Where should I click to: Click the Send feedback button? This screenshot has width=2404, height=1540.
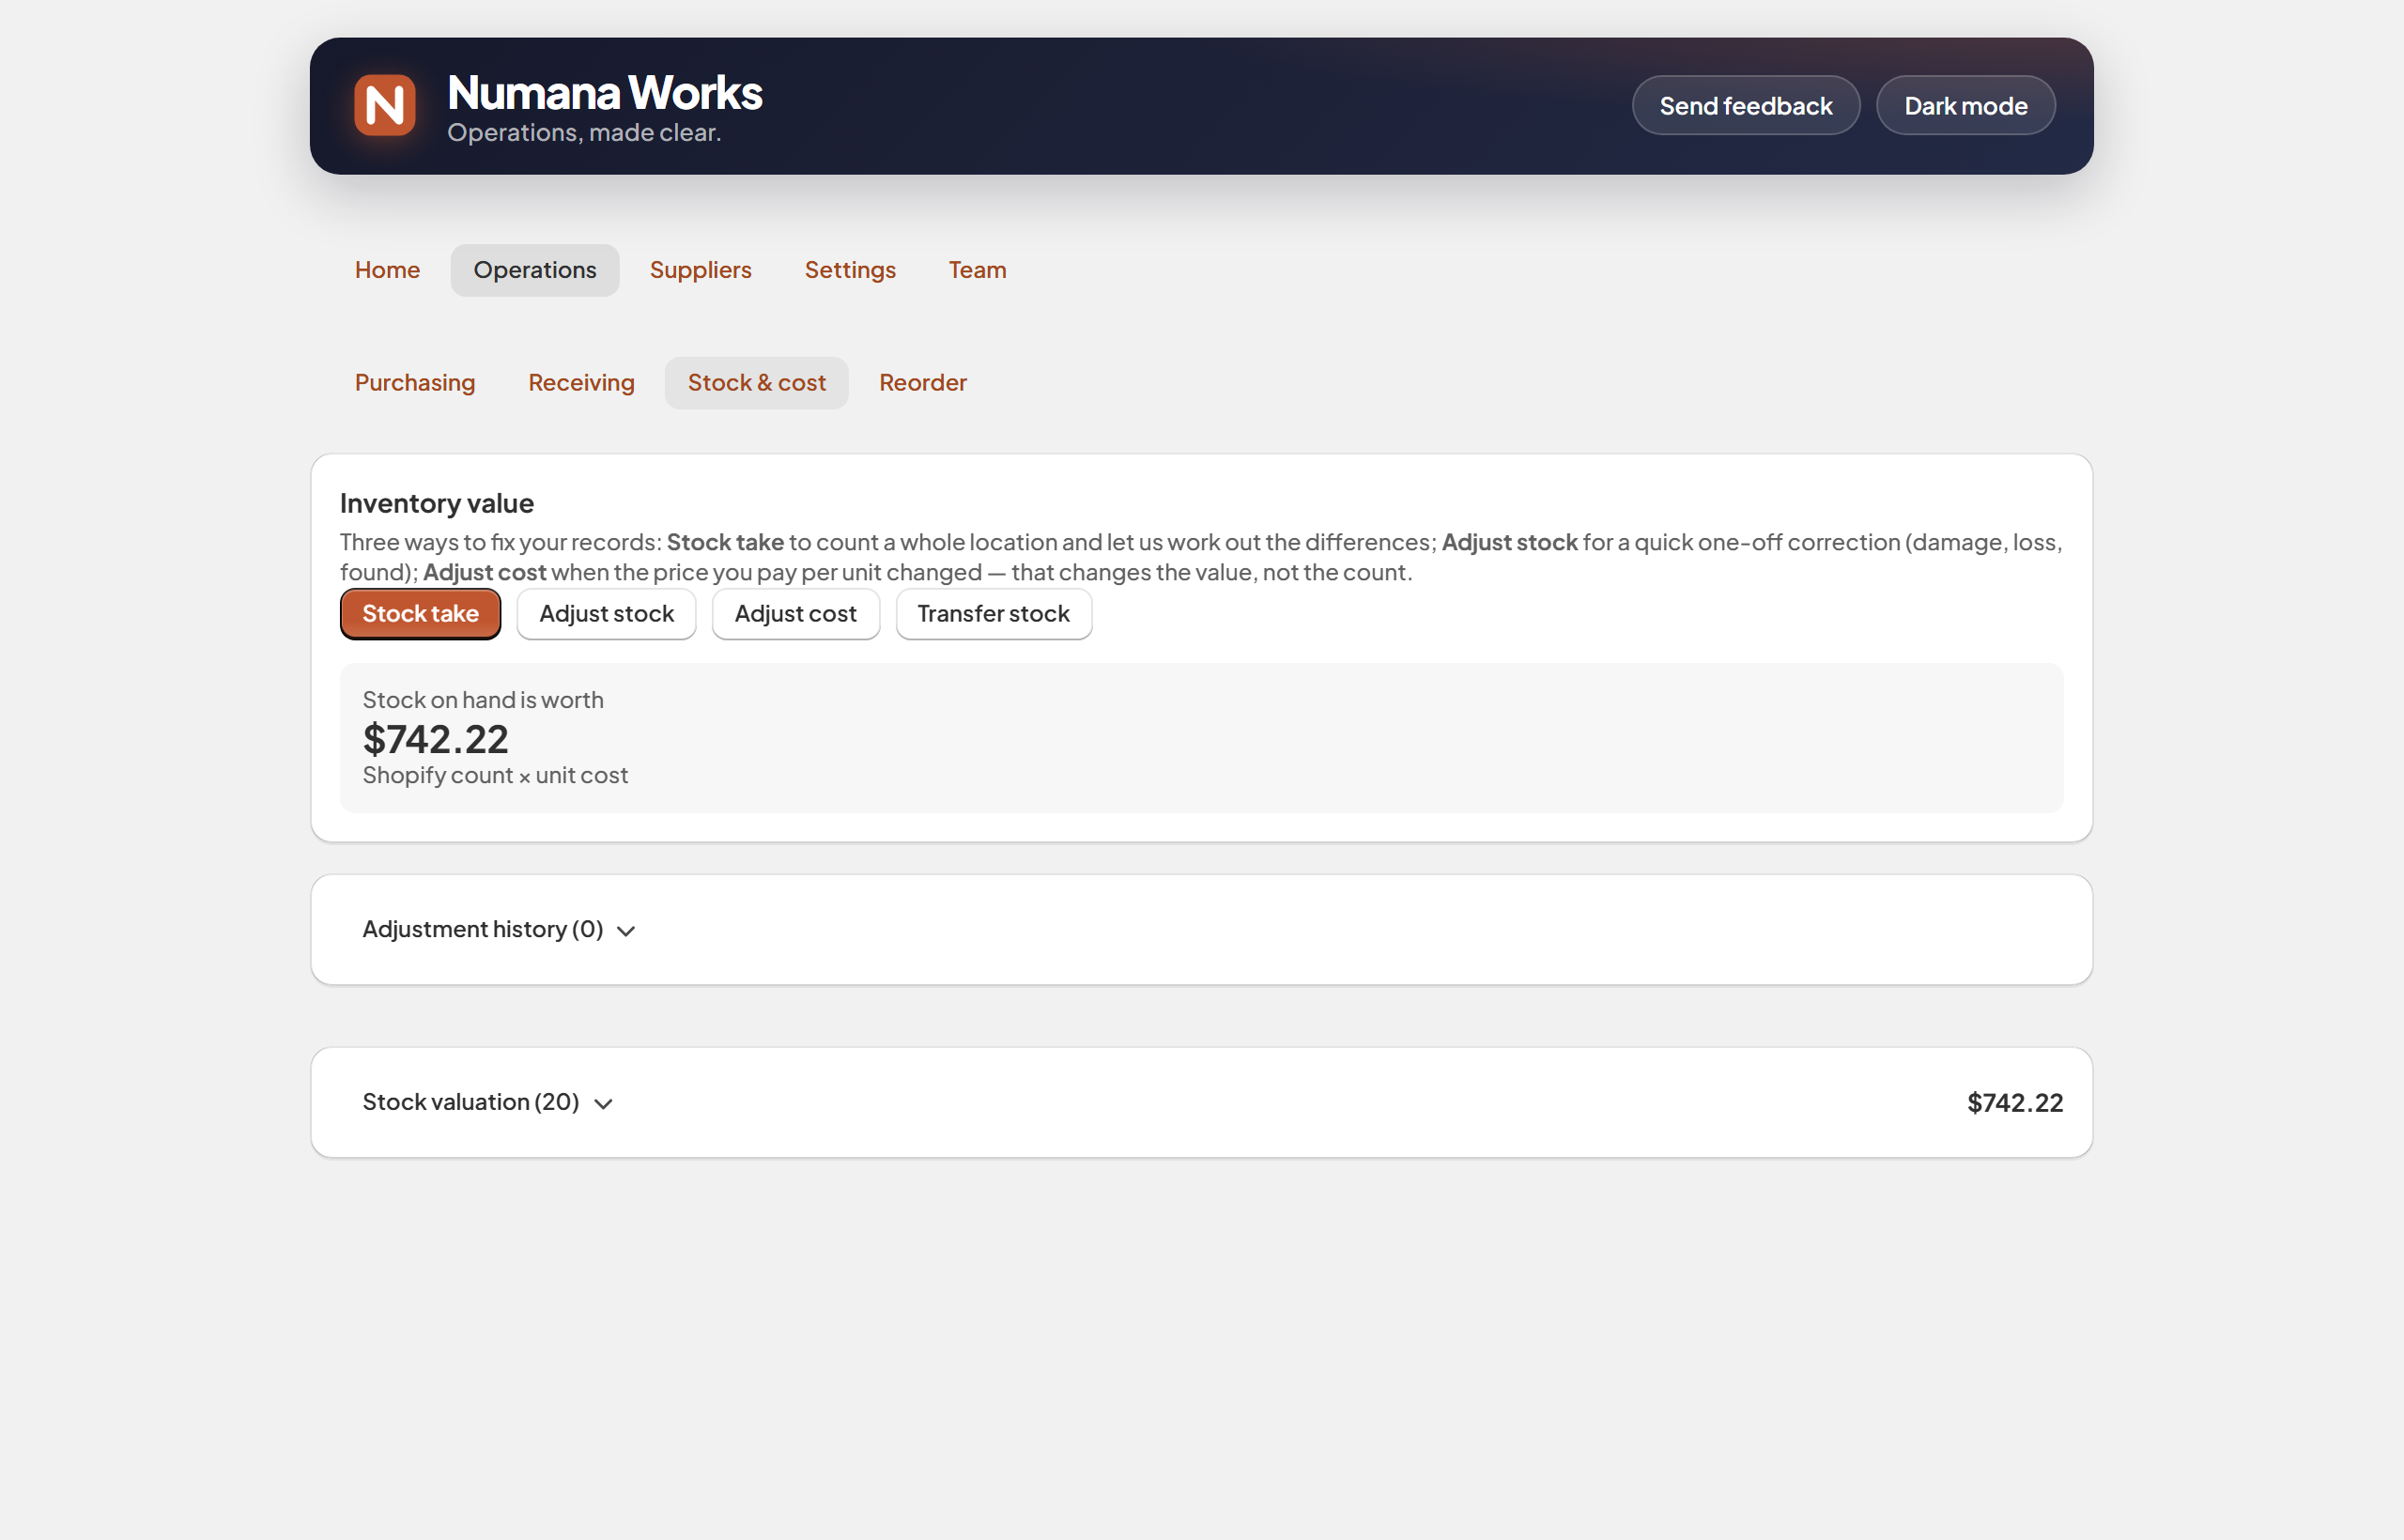tap(1745, 105)
